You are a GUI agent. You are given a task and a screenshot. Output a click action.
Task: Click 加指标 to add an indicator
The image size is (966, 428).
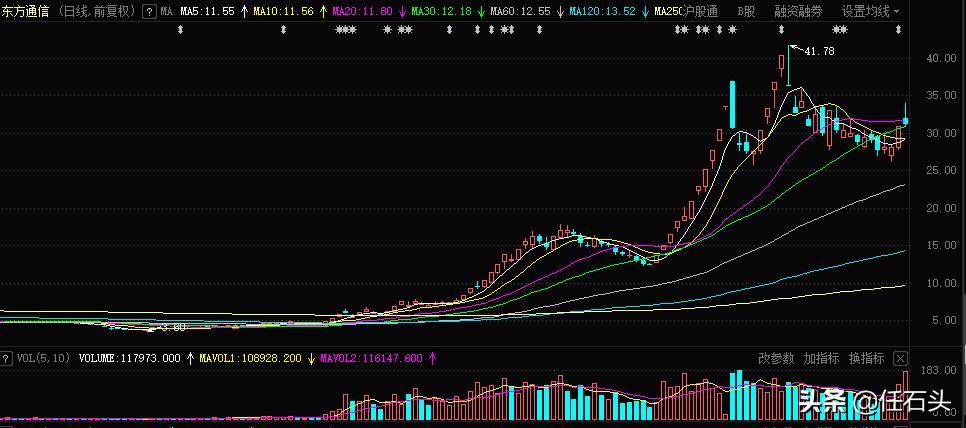point(821,358)
